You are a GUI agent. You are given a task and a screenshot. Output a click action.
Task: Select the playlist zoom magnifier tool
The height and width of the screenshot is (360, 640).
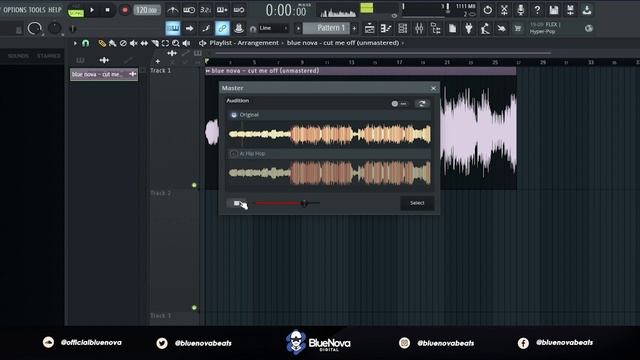[176, 43]
